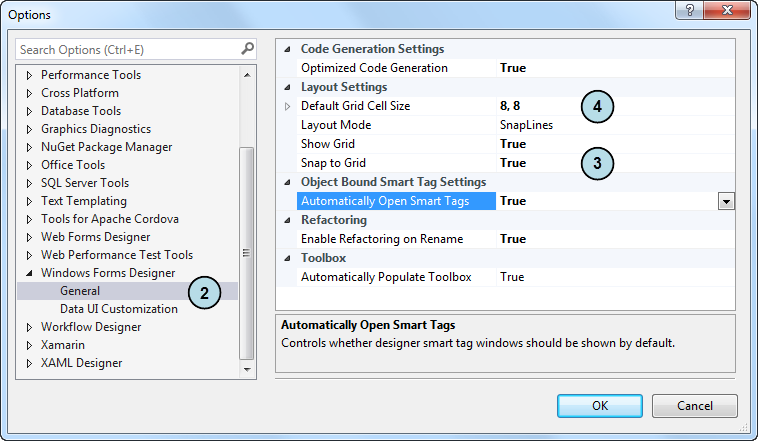Select the Layout Mode SnapLines value
Image resolution: width=758 pixels, height=441 pixels.
(526, 125)
